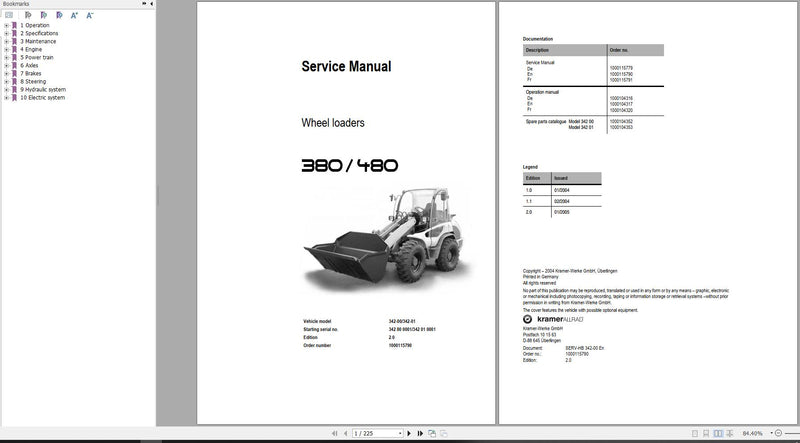Click the Bookmarks panel title
This screenshot has width=800, height=443.
[x=16, y=4]
